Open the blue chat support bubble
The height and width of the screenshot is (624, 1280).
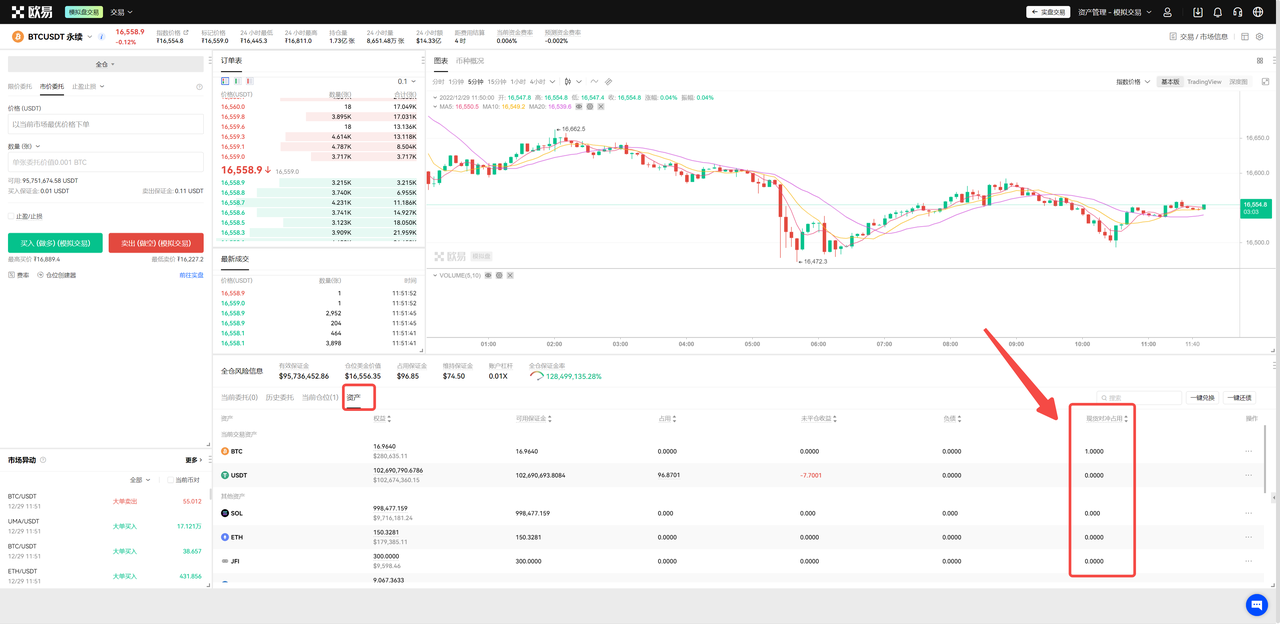[x=1257, y=604]
